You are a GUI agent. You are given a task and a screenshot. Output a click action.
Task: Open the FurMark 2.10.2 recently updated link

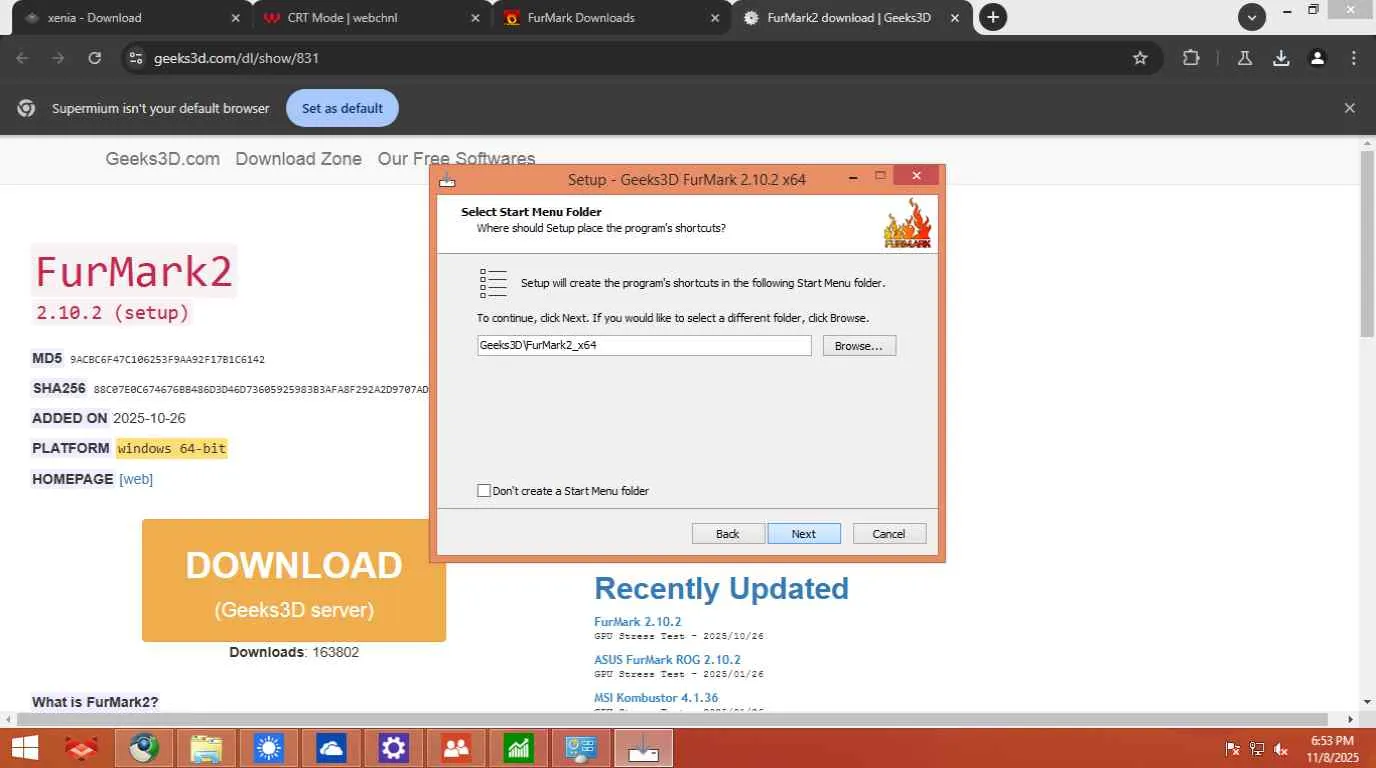click(x=638, y=622)
